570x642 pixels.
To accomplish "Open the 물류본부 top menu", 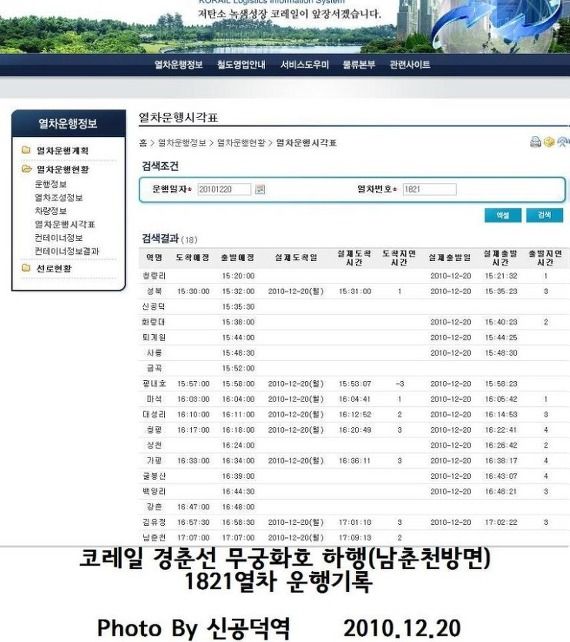I will (359, 65).
